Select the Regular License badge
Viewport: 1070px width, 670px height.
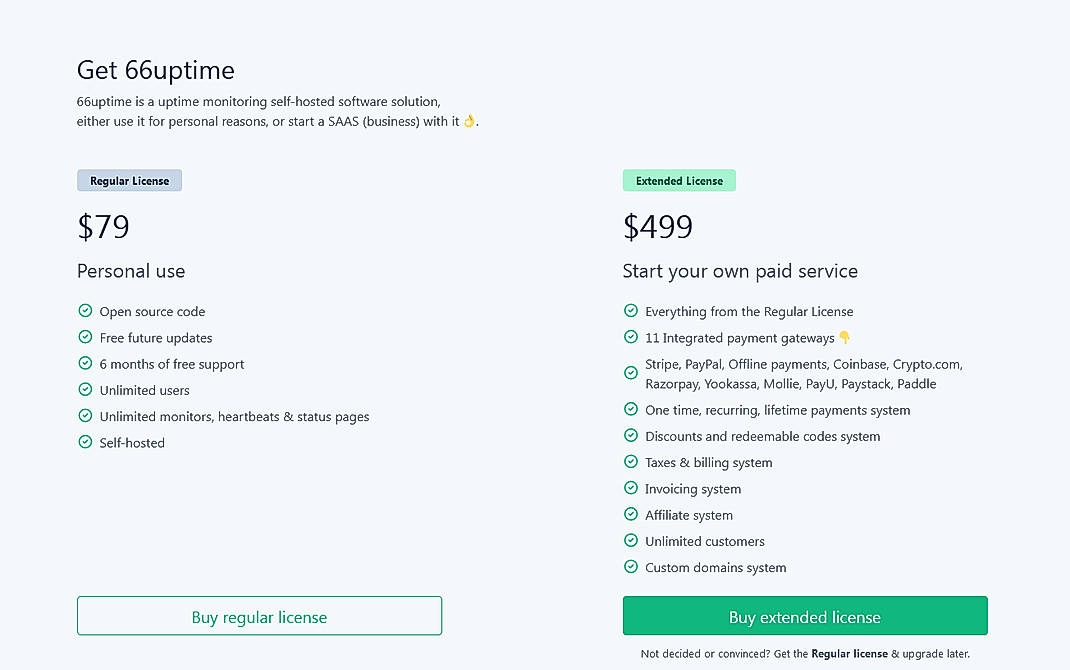tap(129, 180)
